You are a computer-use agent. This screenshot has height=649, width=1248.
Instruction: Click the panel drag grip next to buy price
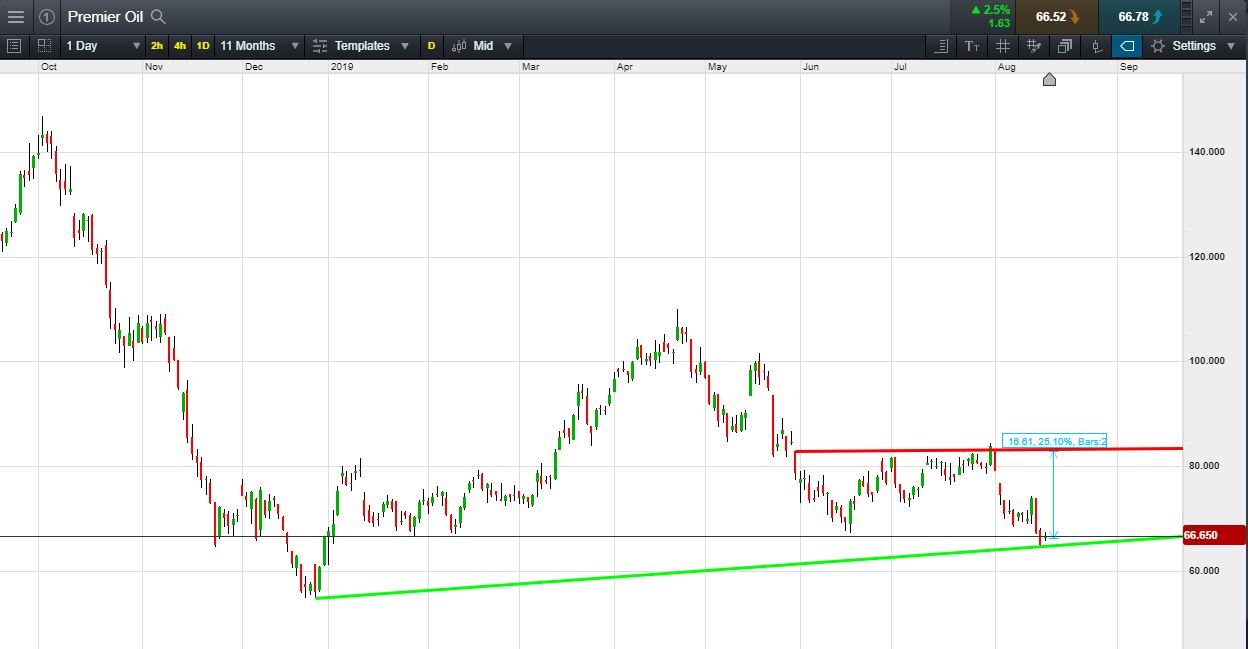1186,17
